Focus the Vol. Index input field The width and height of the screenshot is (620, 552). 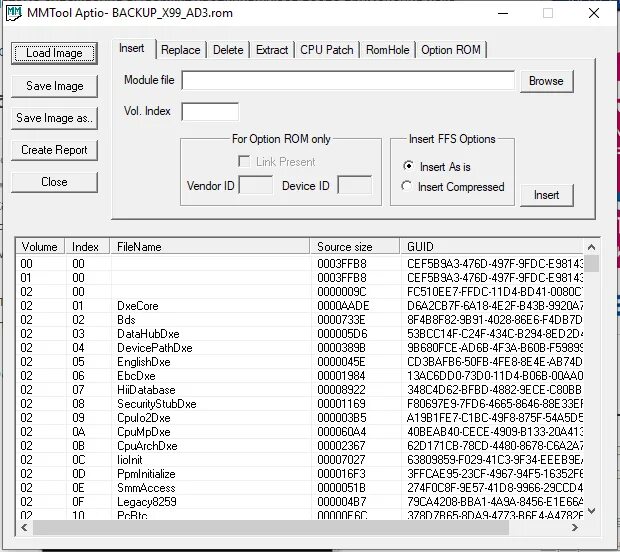pos(210,112)
